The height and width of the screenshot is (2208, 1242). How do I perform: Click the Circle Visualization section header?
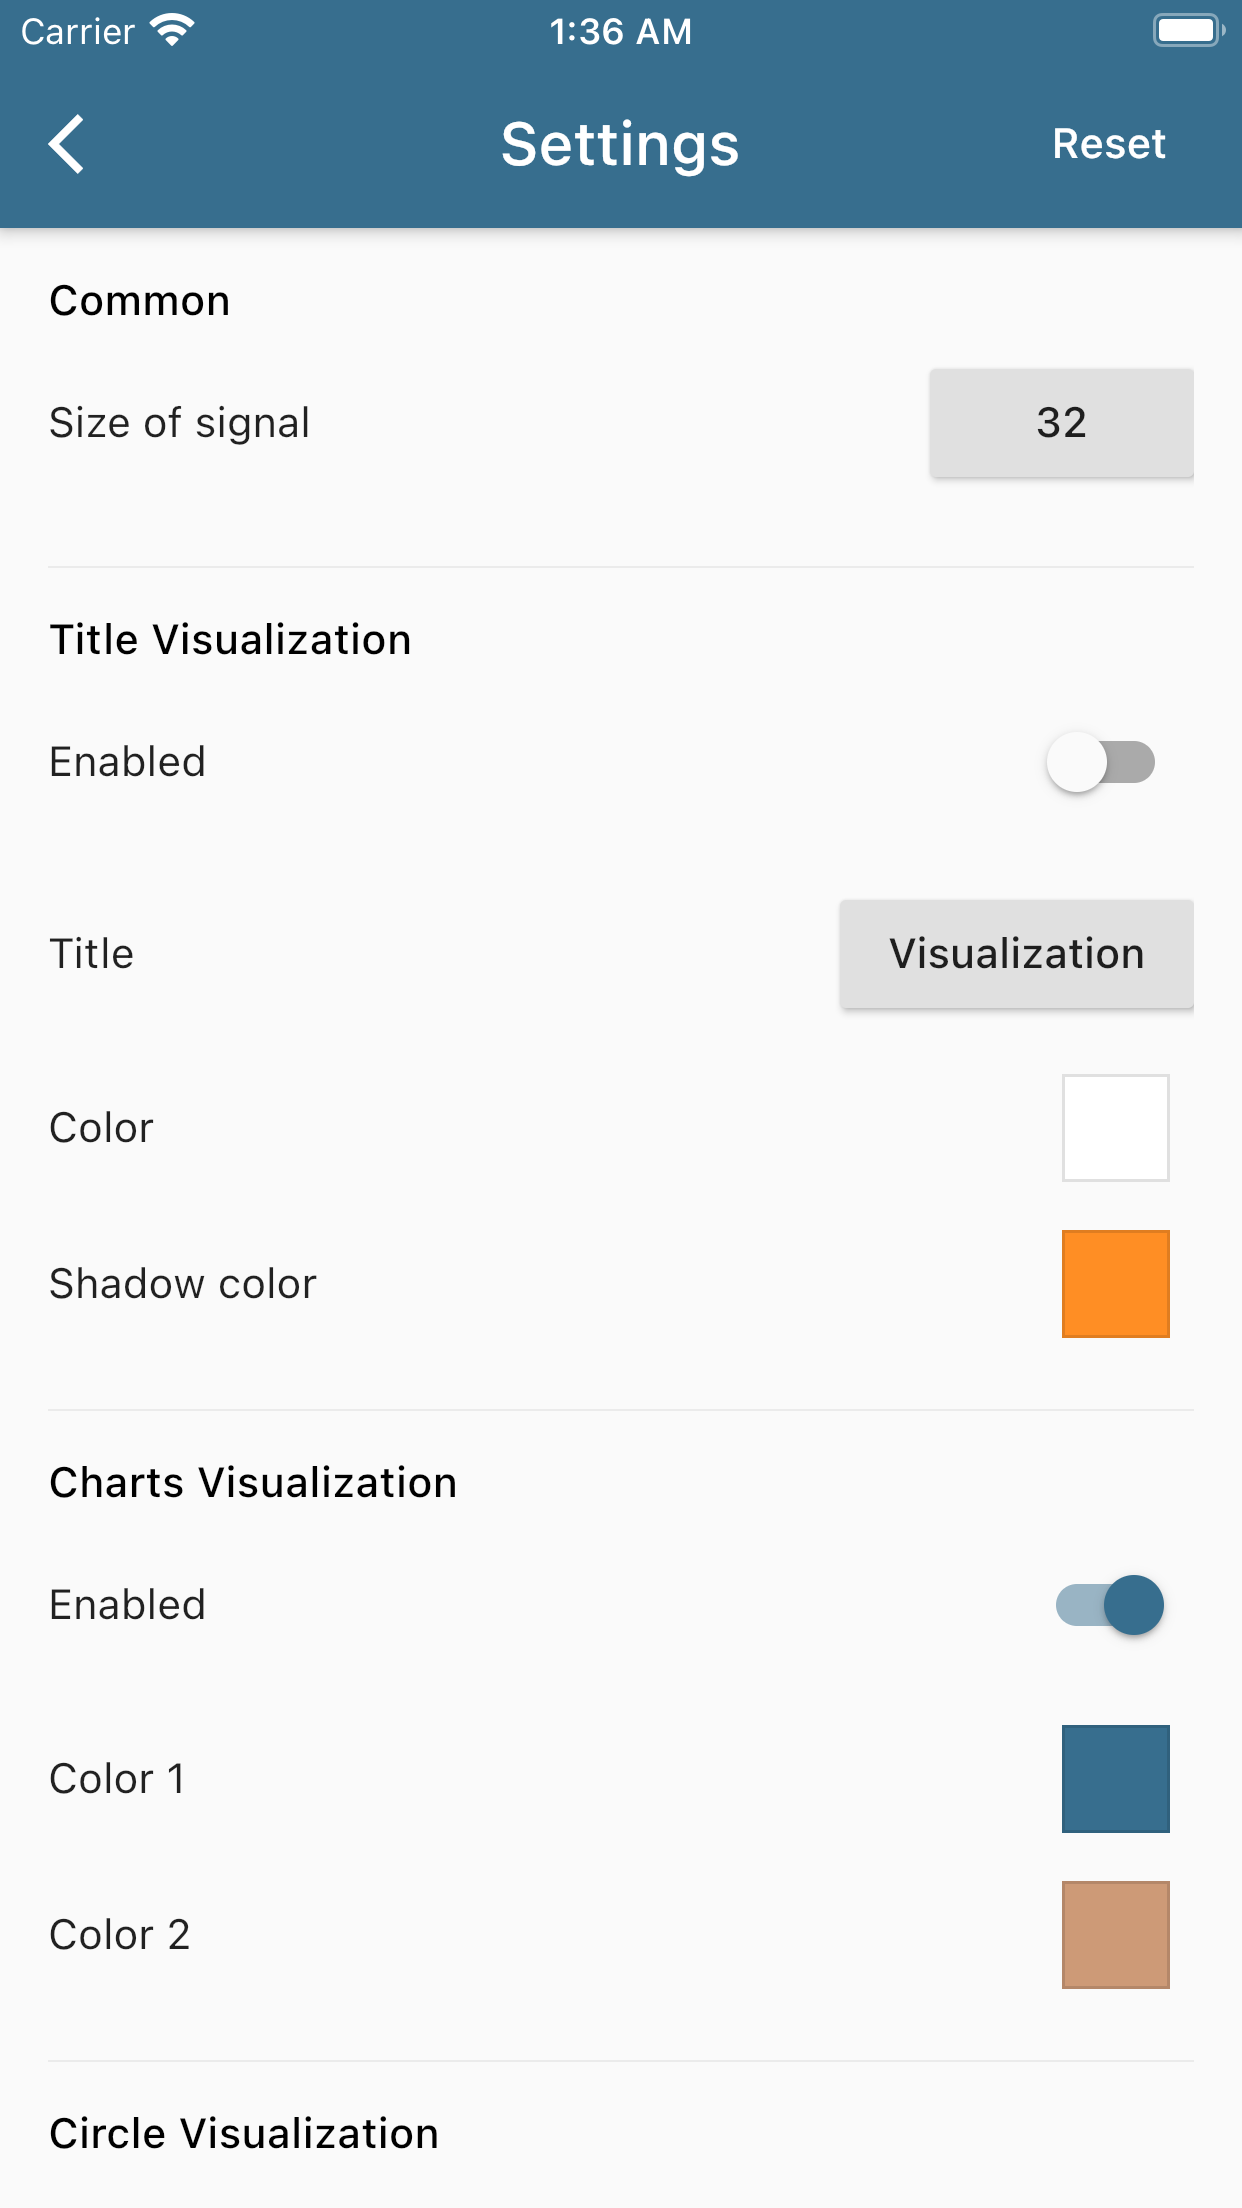point(243,2132)
